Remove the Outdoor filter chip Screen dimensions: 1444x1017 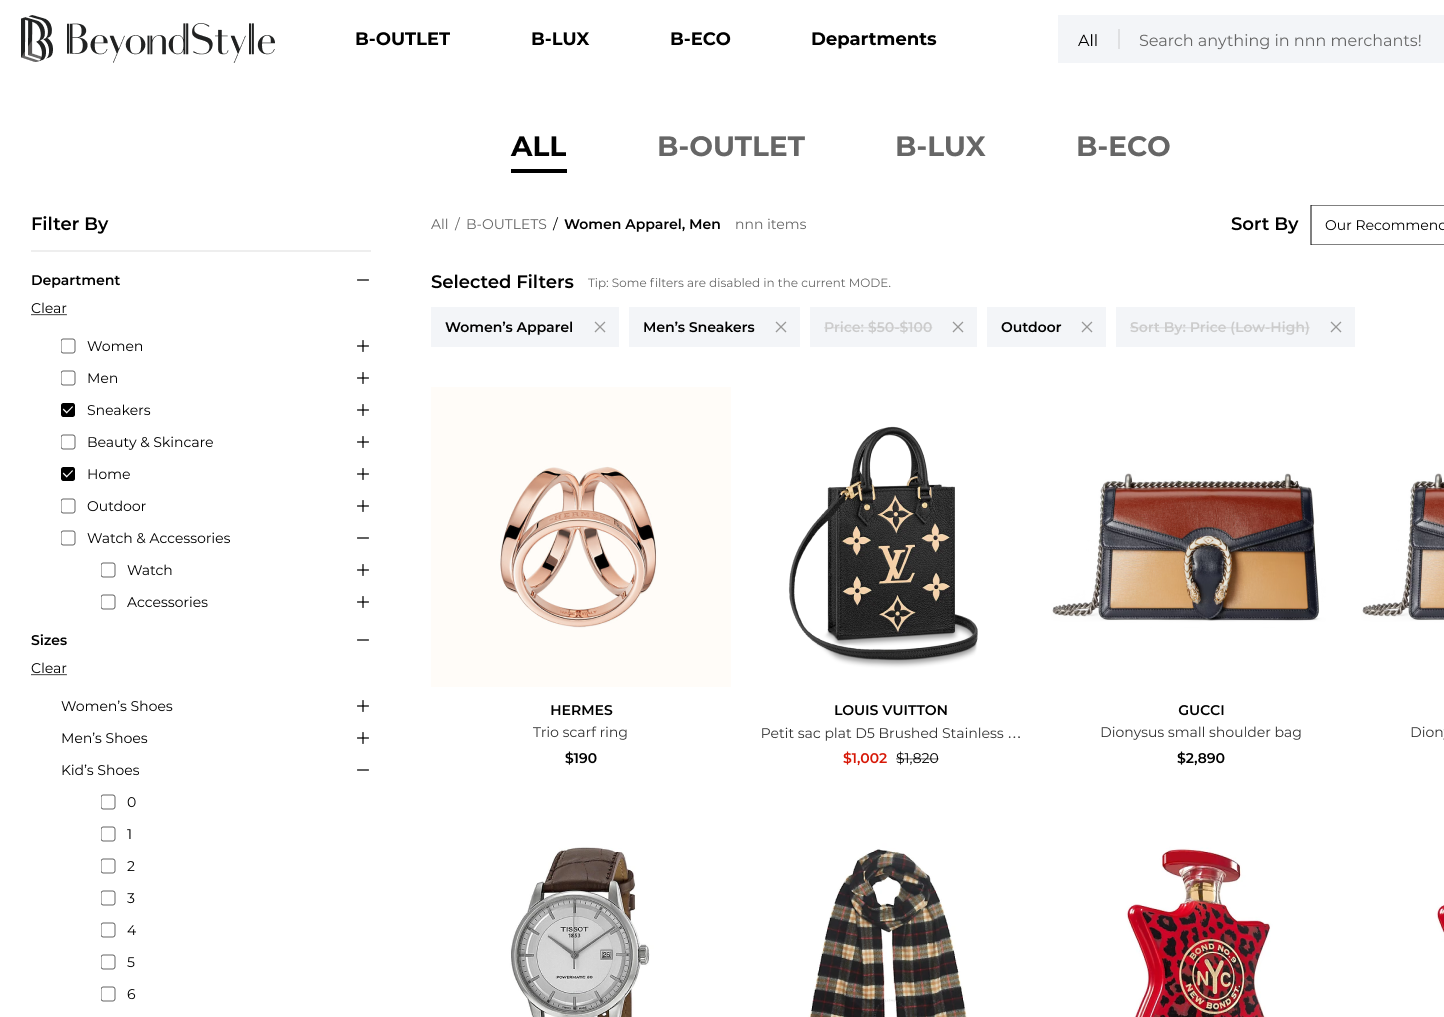click(x=1087, y=327)
